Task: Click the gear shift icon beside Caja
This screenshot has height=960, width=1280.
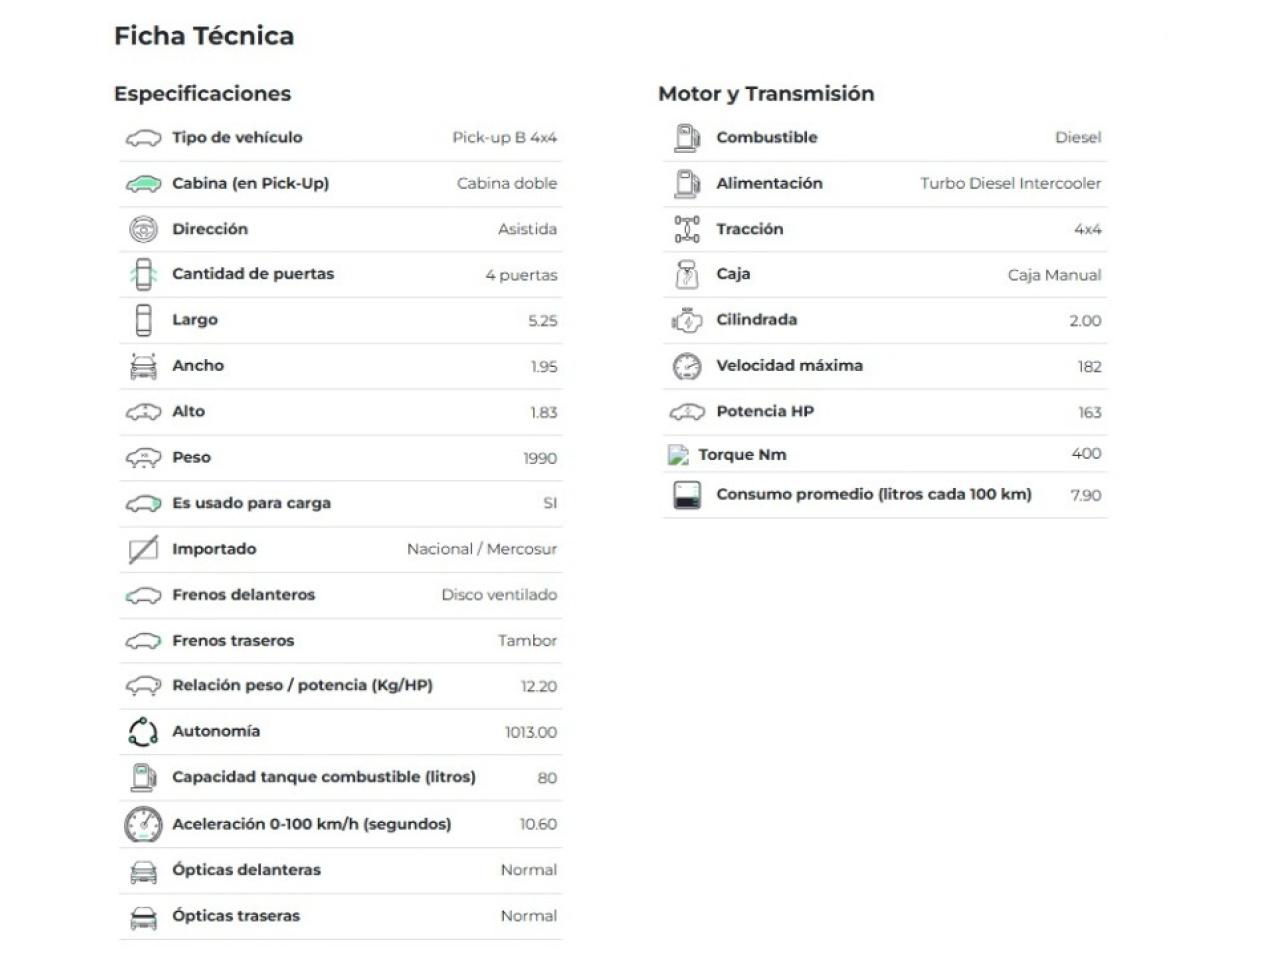Action: point(687,275)
